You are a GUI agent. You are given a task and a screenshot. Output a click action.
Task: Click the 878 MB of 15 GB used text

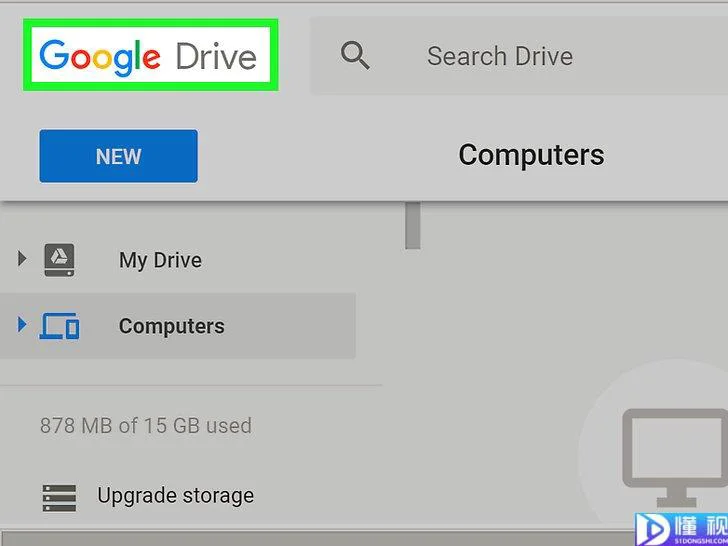pyautogui.click(x=146, y=425)
